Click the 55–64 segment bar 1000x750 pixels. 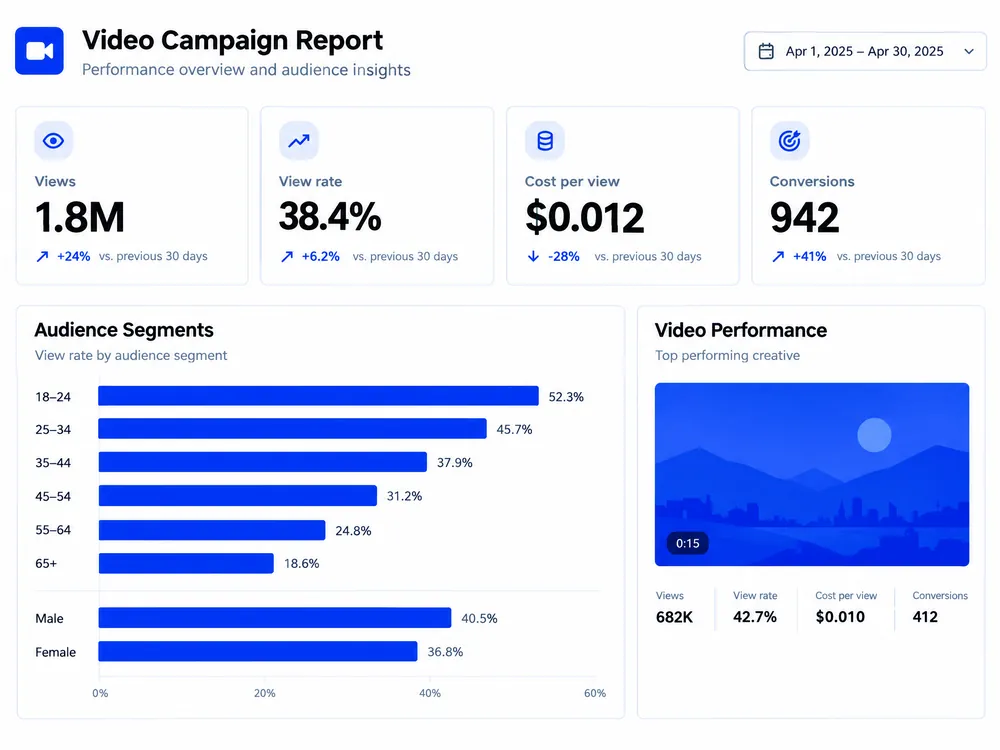coord(212,530)
